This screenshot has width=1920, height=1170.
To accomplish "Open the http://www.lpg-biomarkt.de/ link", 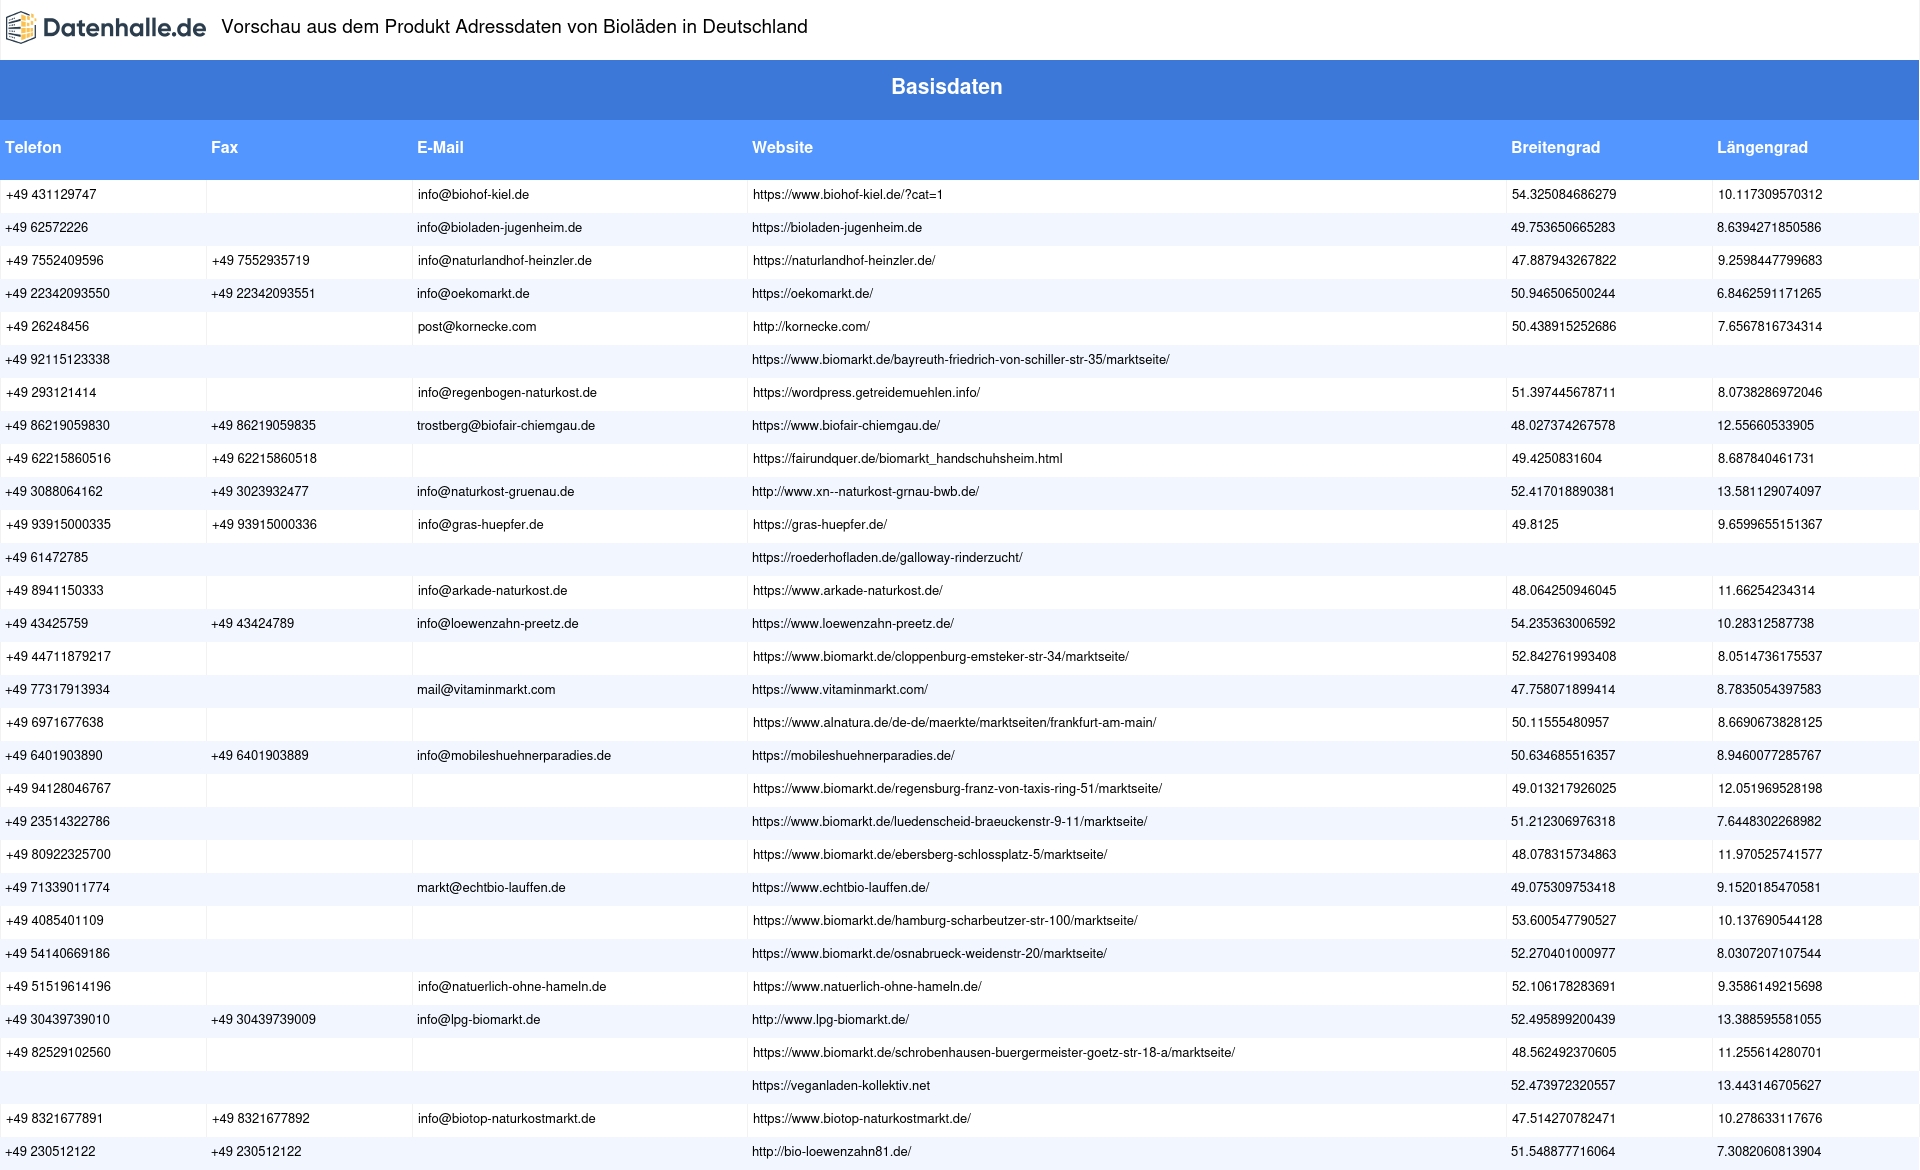I will 830,1020.
